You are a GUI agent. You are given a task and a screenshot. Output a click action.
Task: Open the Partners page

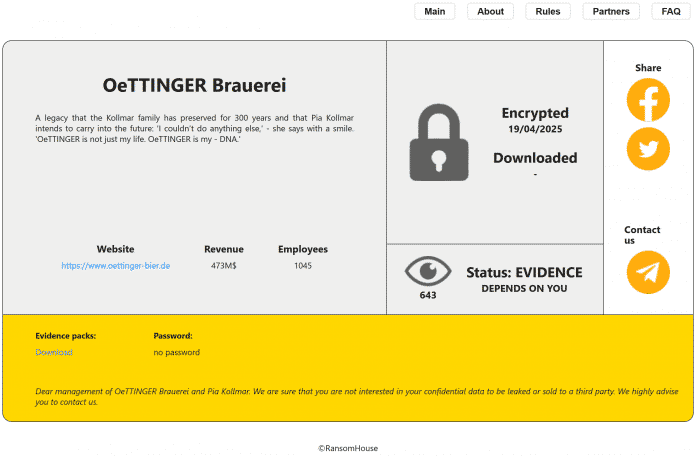point(611,12)
